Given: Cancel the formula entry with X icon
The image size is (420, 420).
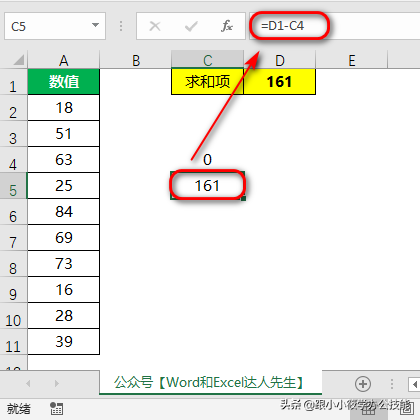Looking at the screenshot, I should [x=155, y=26].
